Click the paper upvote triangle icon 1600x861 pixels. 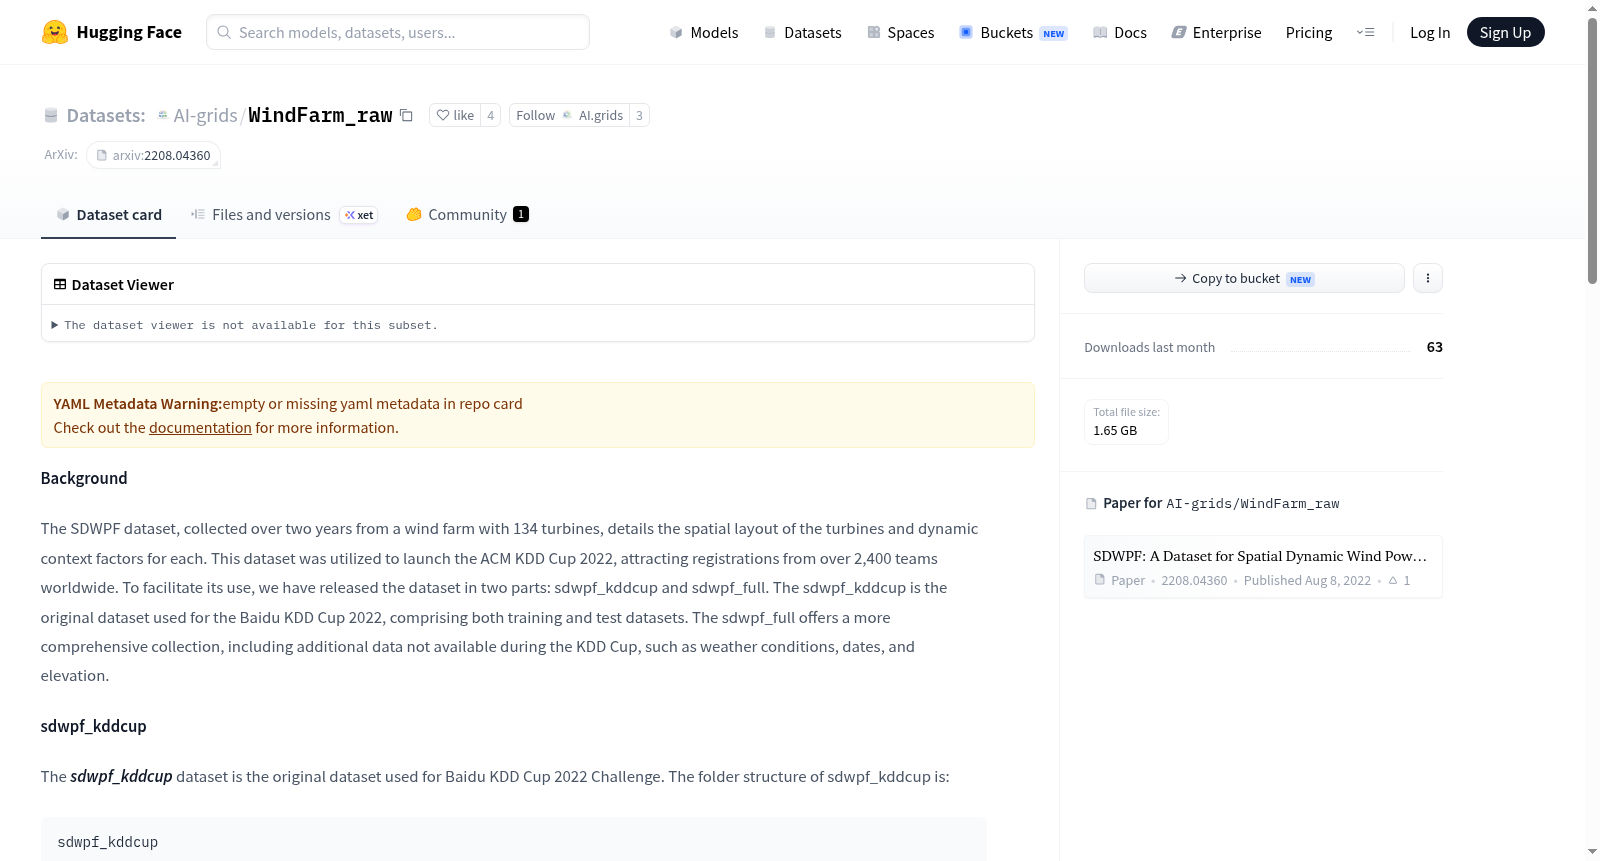(1393, 580)
